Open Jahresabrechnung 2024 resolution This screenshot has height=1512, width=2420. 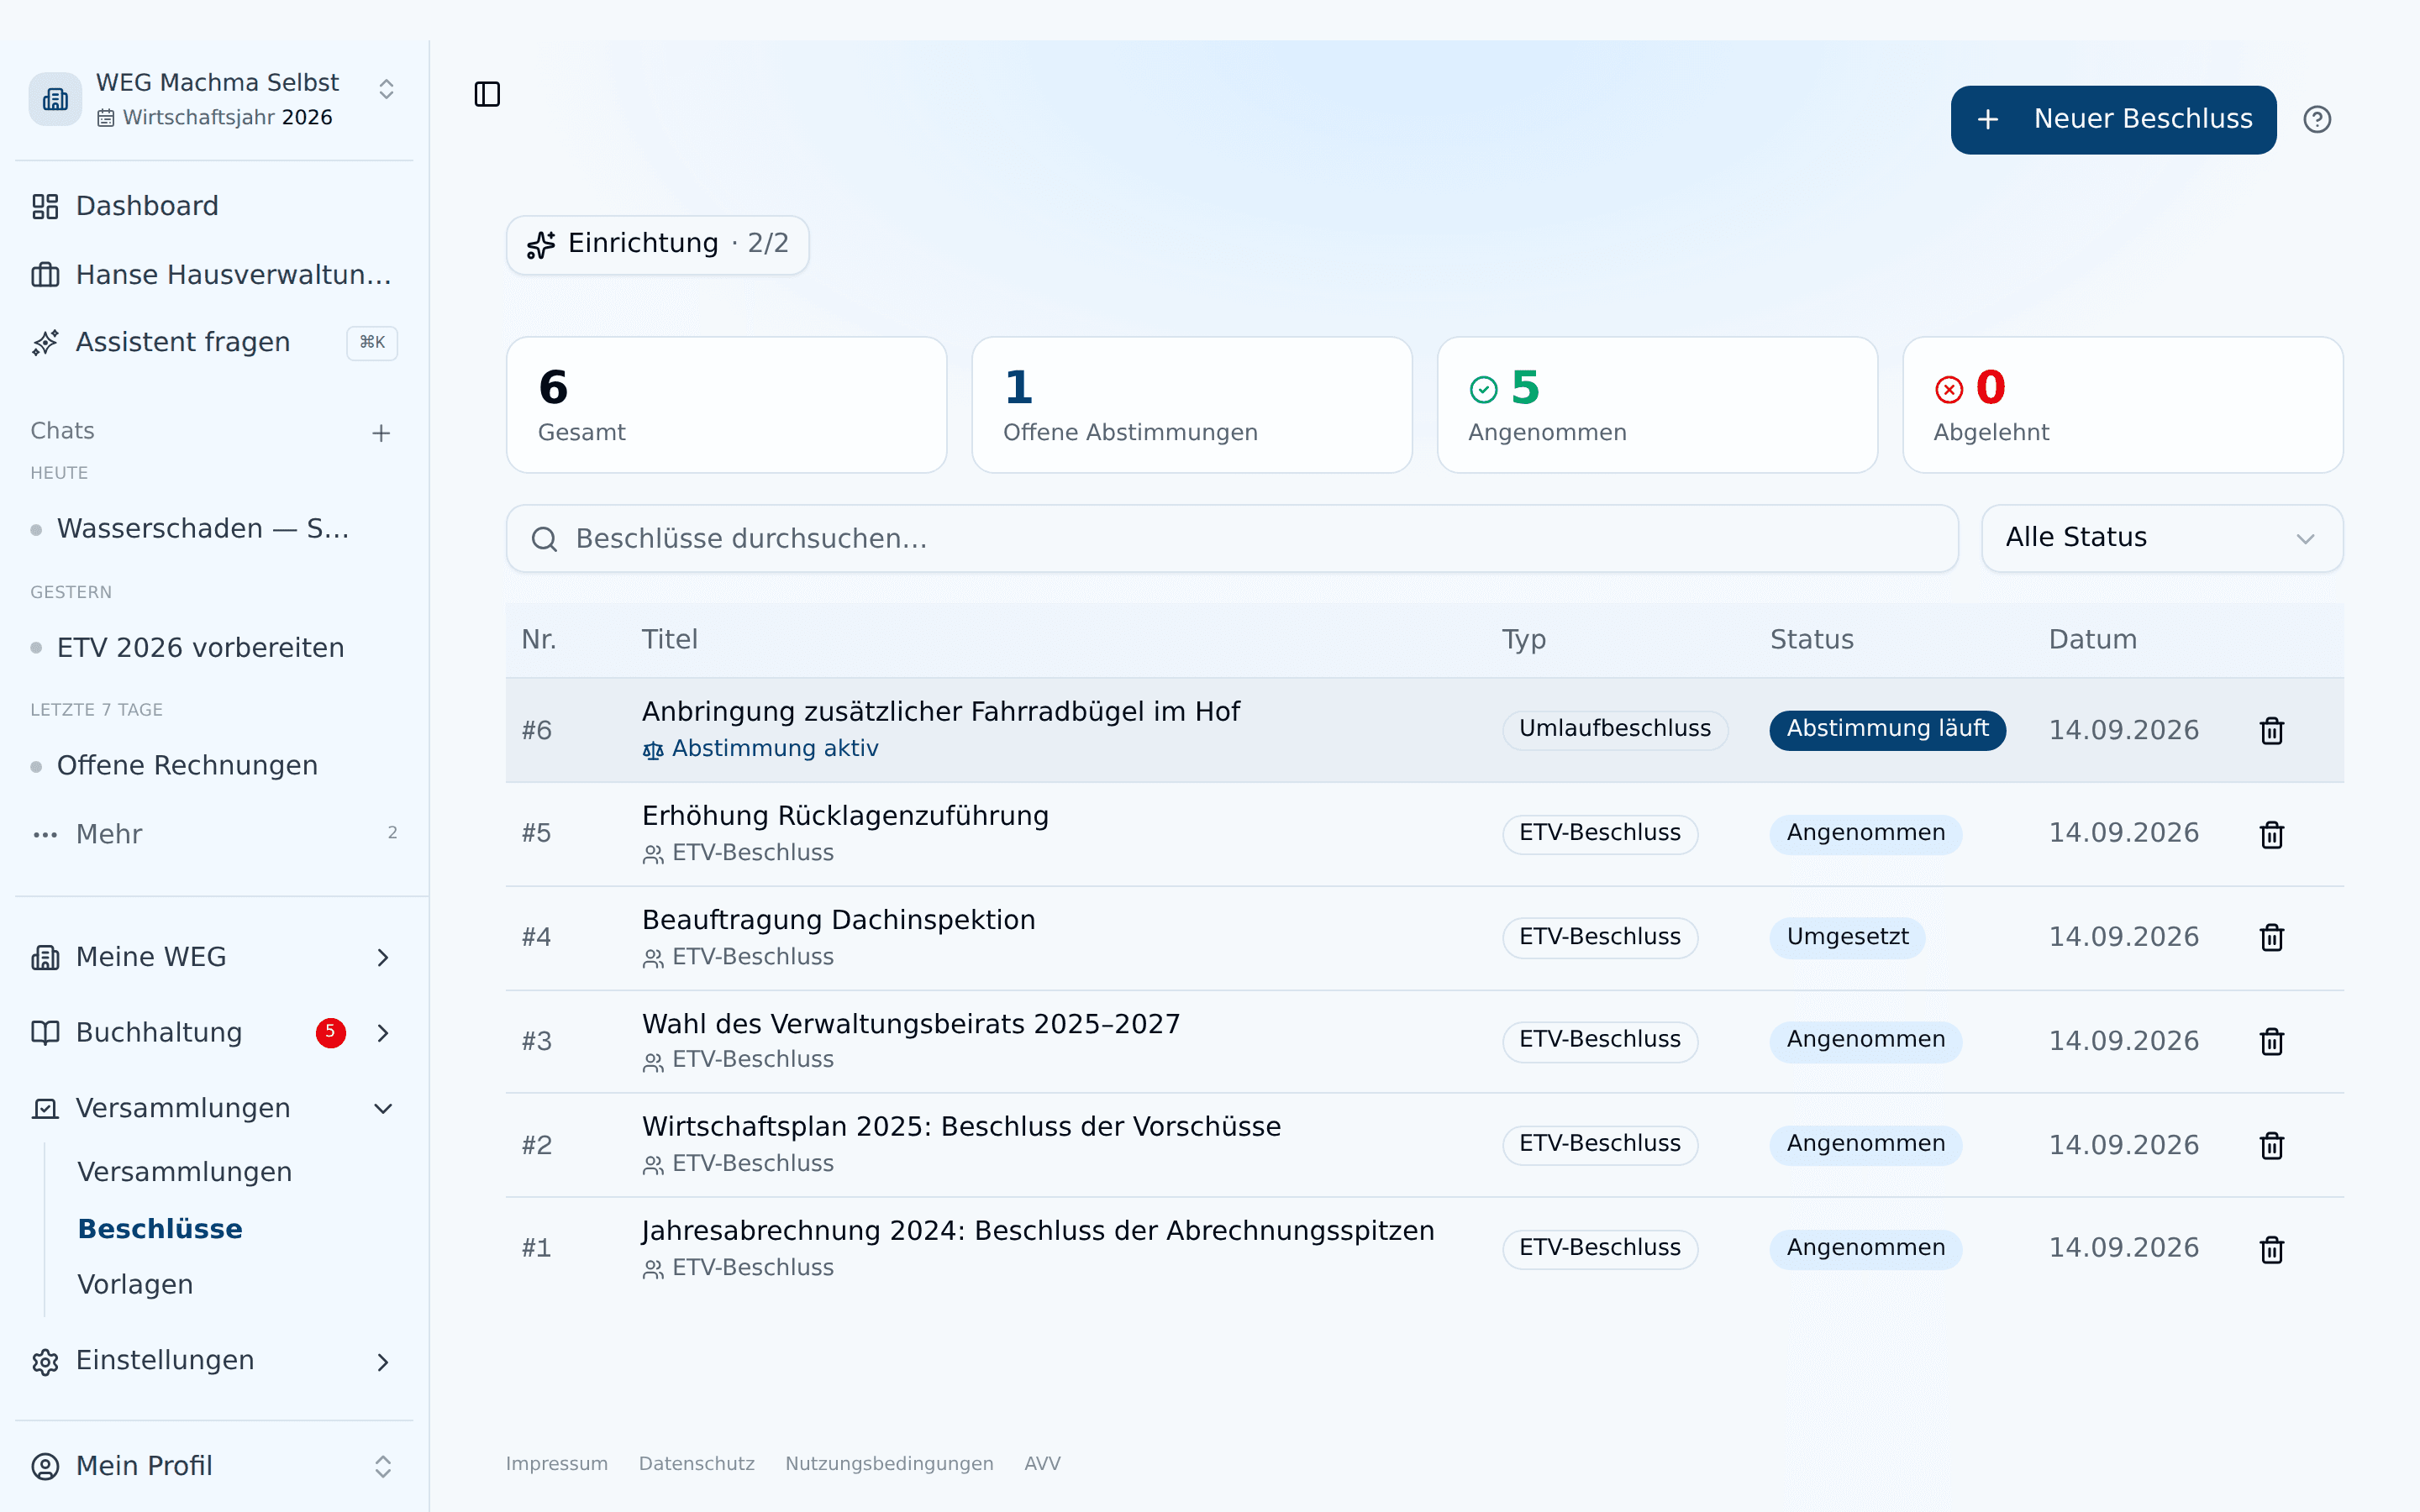[1038, 1231]
